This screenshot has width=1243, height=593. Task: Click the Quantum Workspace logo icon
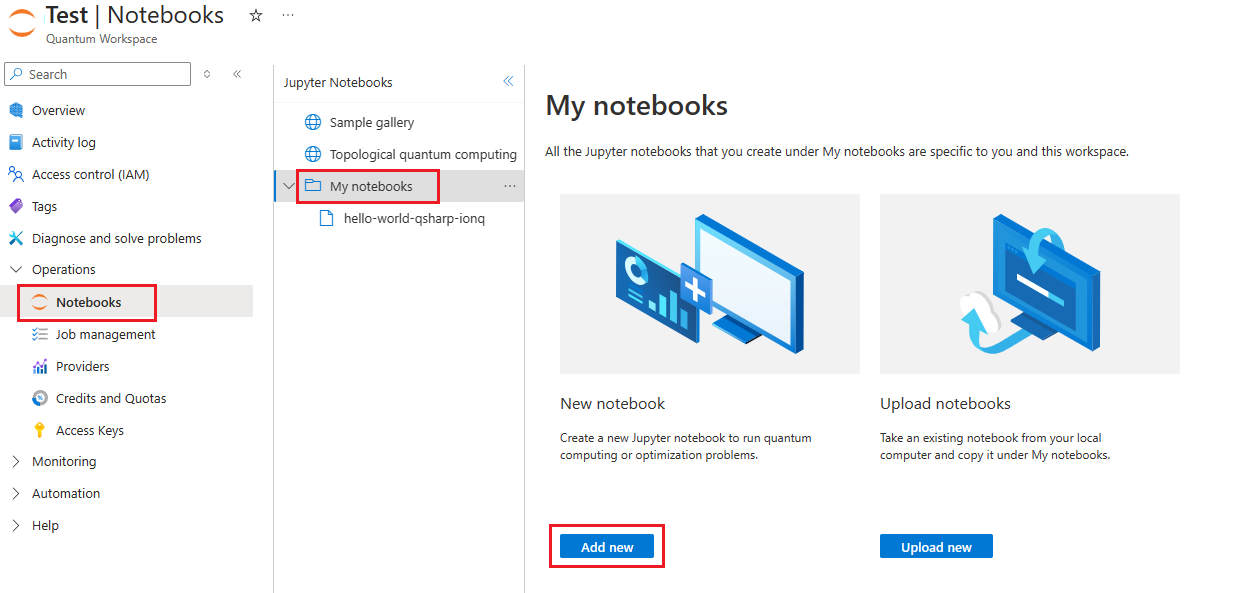pos(22,23)
